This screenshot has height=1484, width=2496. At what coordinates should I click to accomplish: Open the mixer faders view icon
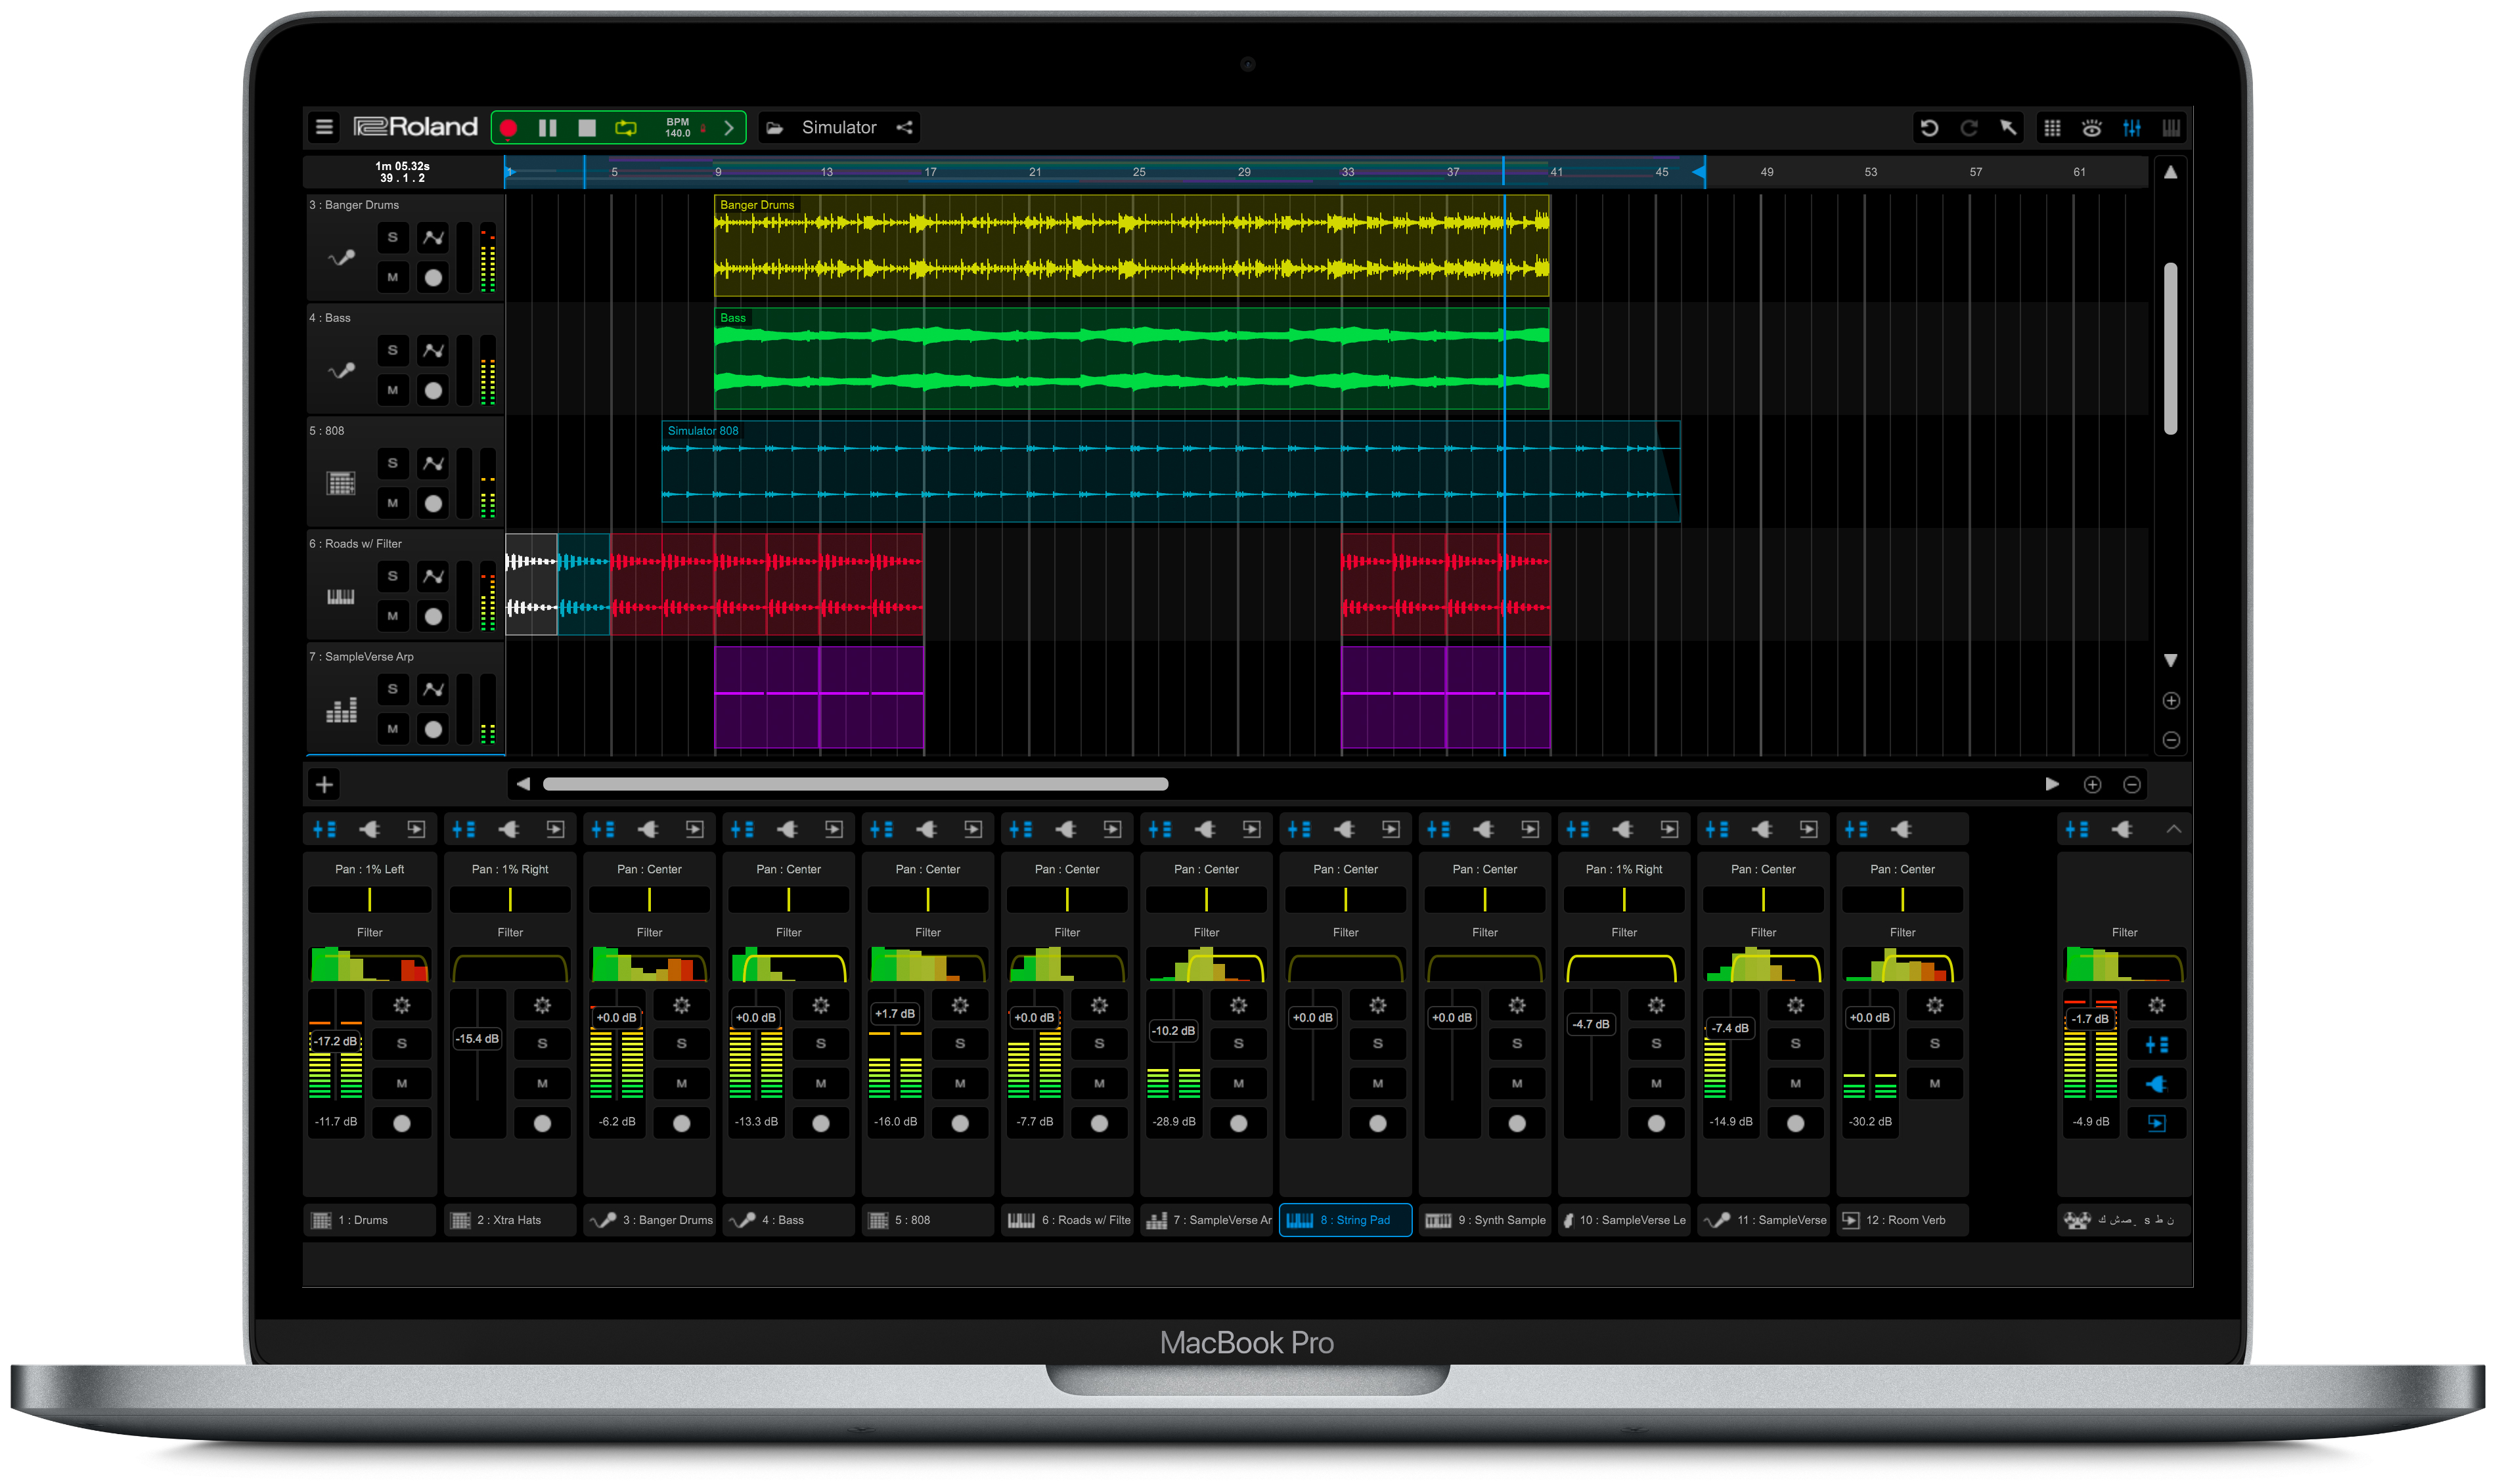point(2132,127)
